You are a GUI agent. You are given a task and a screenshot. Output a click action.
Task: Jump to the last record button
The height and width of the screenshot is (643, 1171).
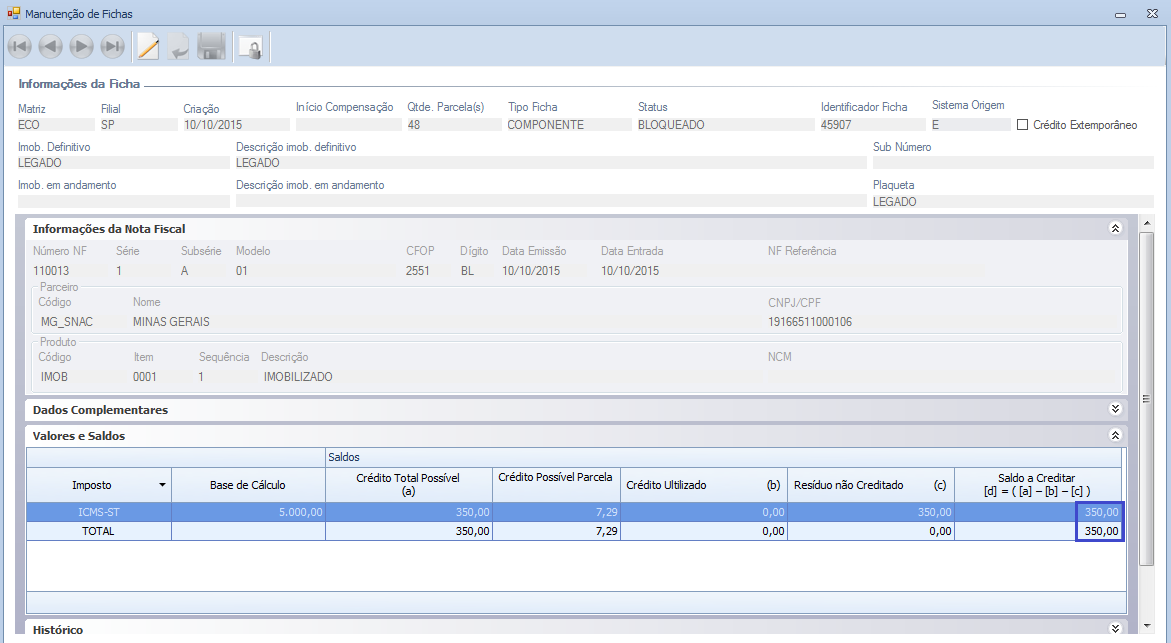(112, 47)
